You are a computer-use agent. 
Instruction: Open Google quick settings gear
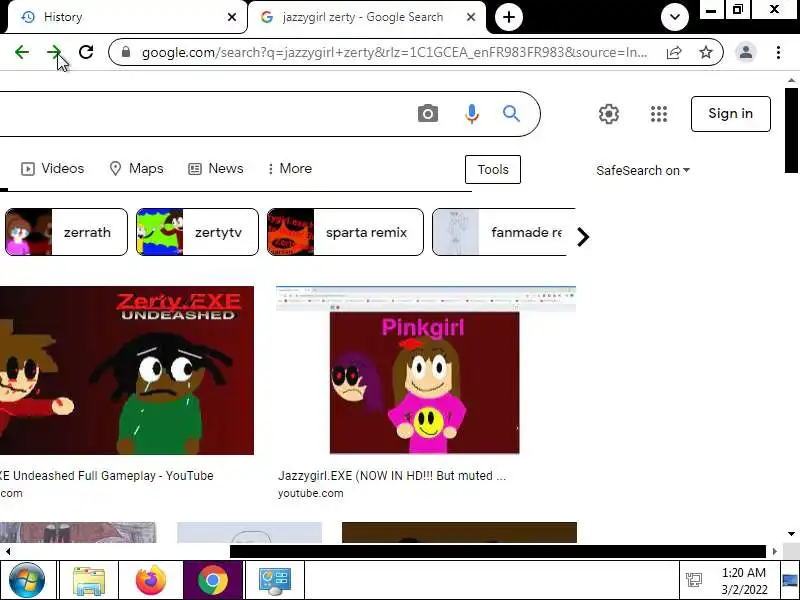pyautogui.click(x=609, y=114)
